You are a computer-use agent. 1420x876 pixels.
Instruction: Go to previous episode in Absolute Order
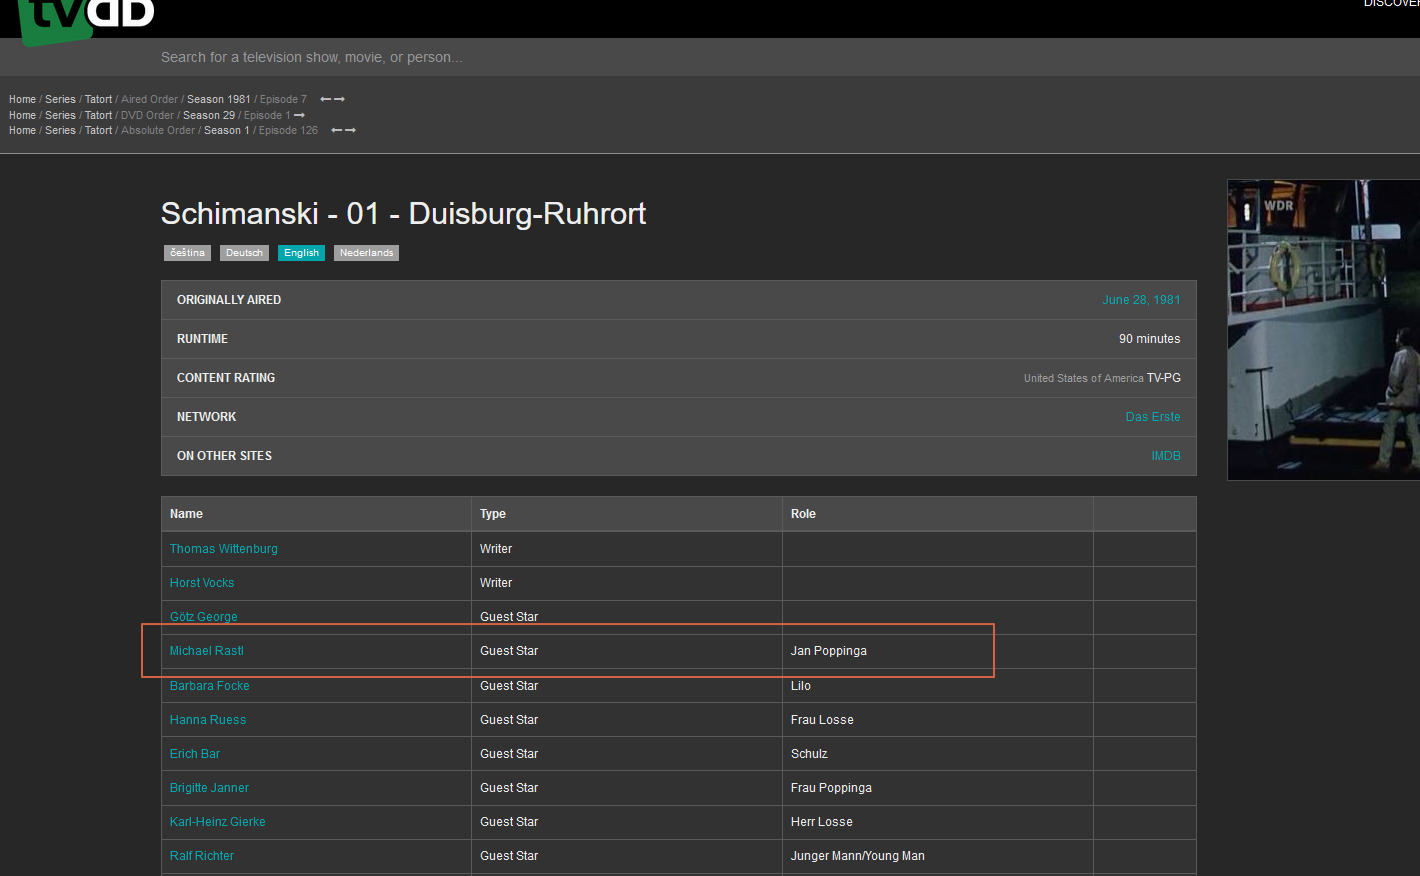tap(337, 130)
